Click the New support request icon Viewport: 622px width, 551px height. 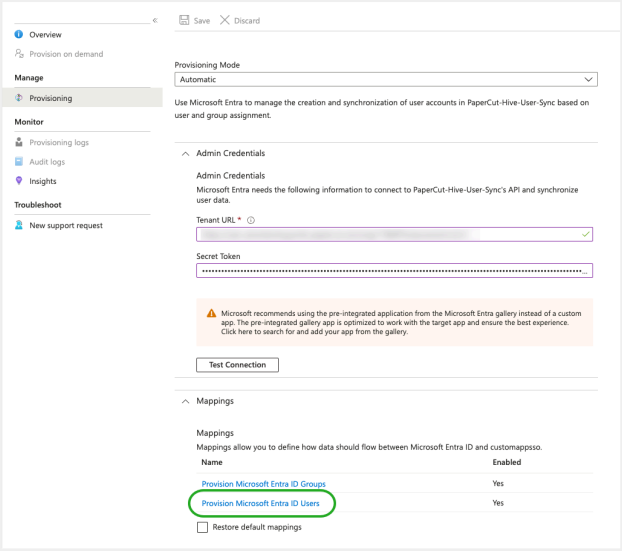click(19, 225)
